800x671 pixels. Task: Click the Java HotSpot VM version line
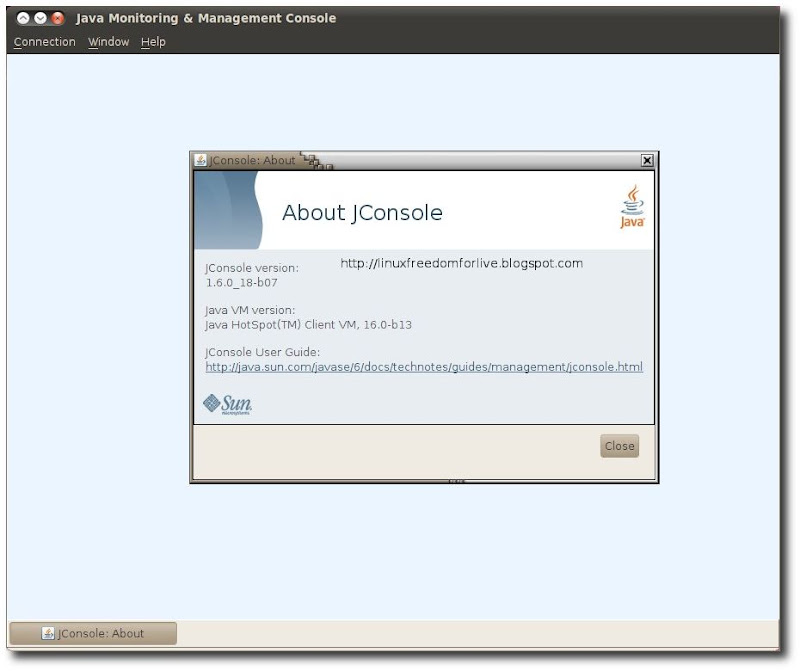tap(310, 324)
